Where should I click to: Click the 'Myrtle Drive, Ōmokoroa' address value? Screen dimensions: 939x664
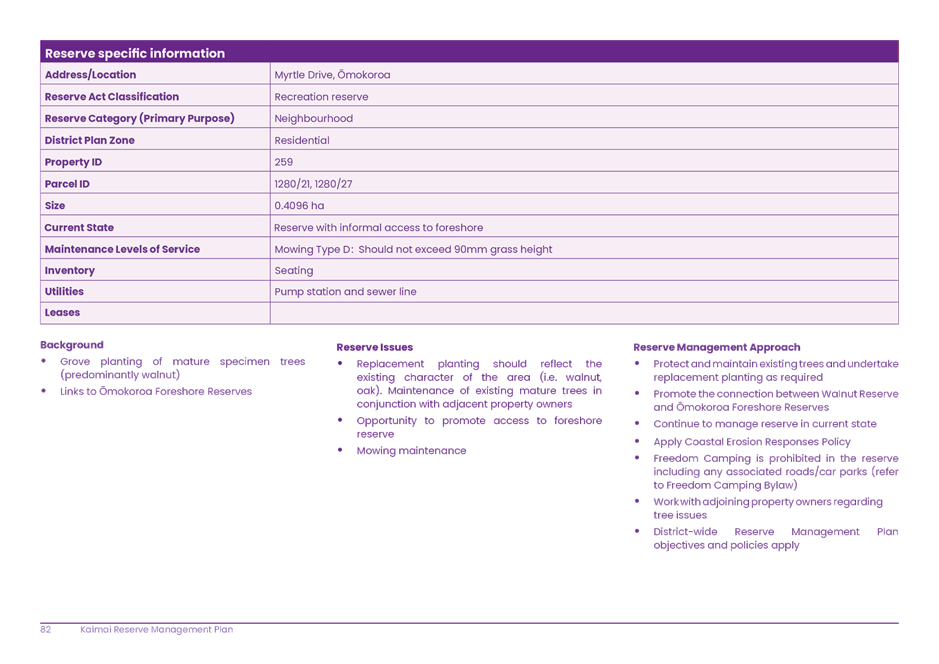(332, 75)
